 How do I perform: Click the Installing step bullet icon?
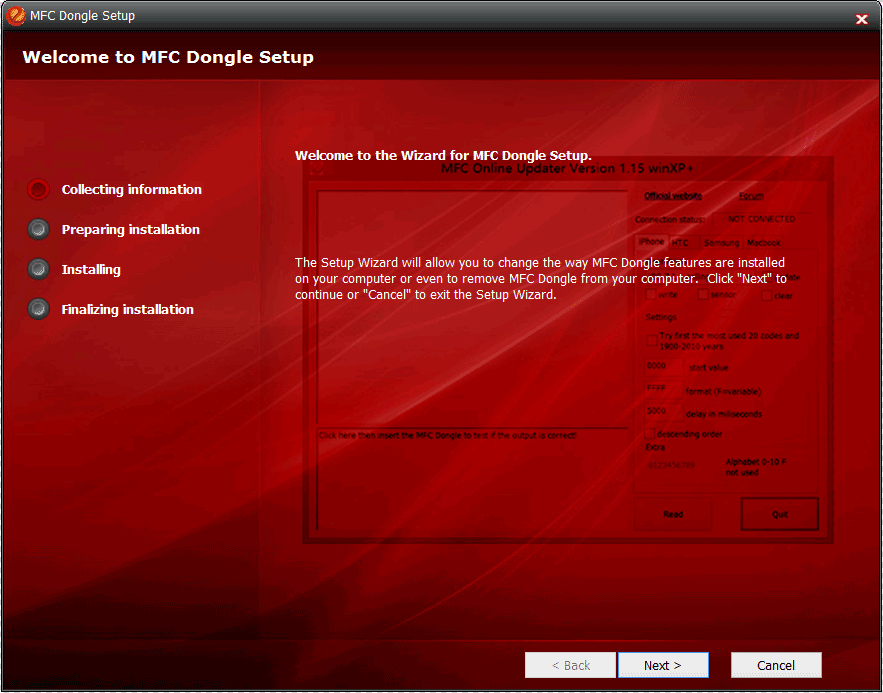38,269
